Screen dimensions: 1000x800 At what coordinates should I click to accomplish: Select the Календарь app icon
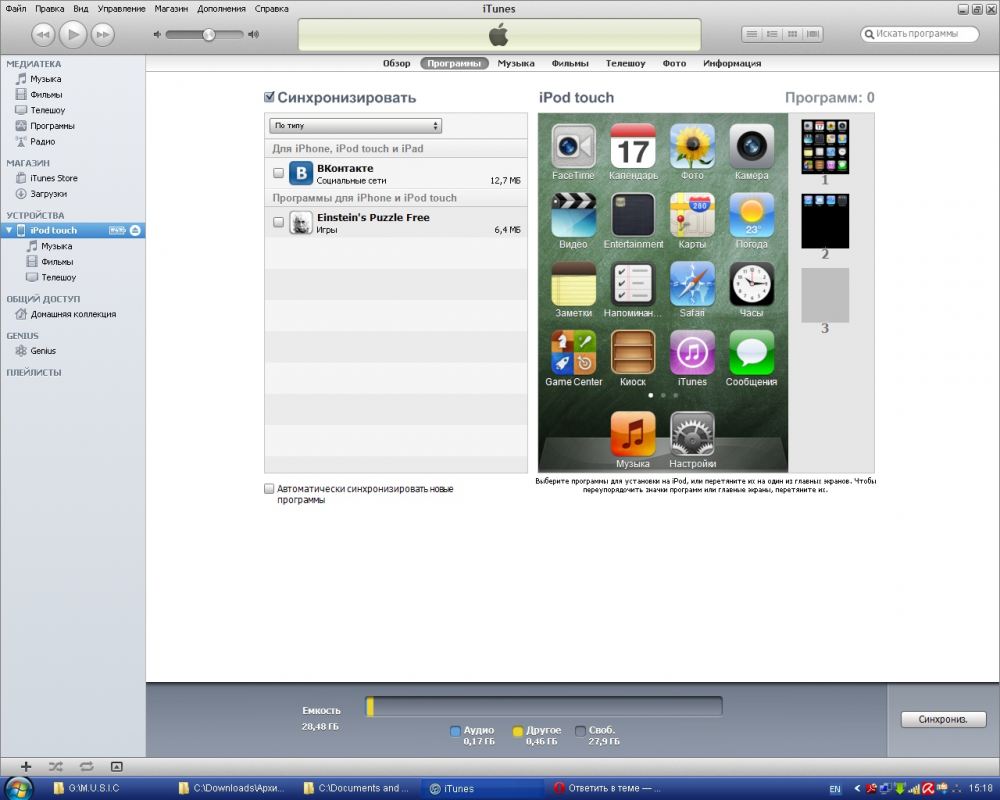click(633, 147)
